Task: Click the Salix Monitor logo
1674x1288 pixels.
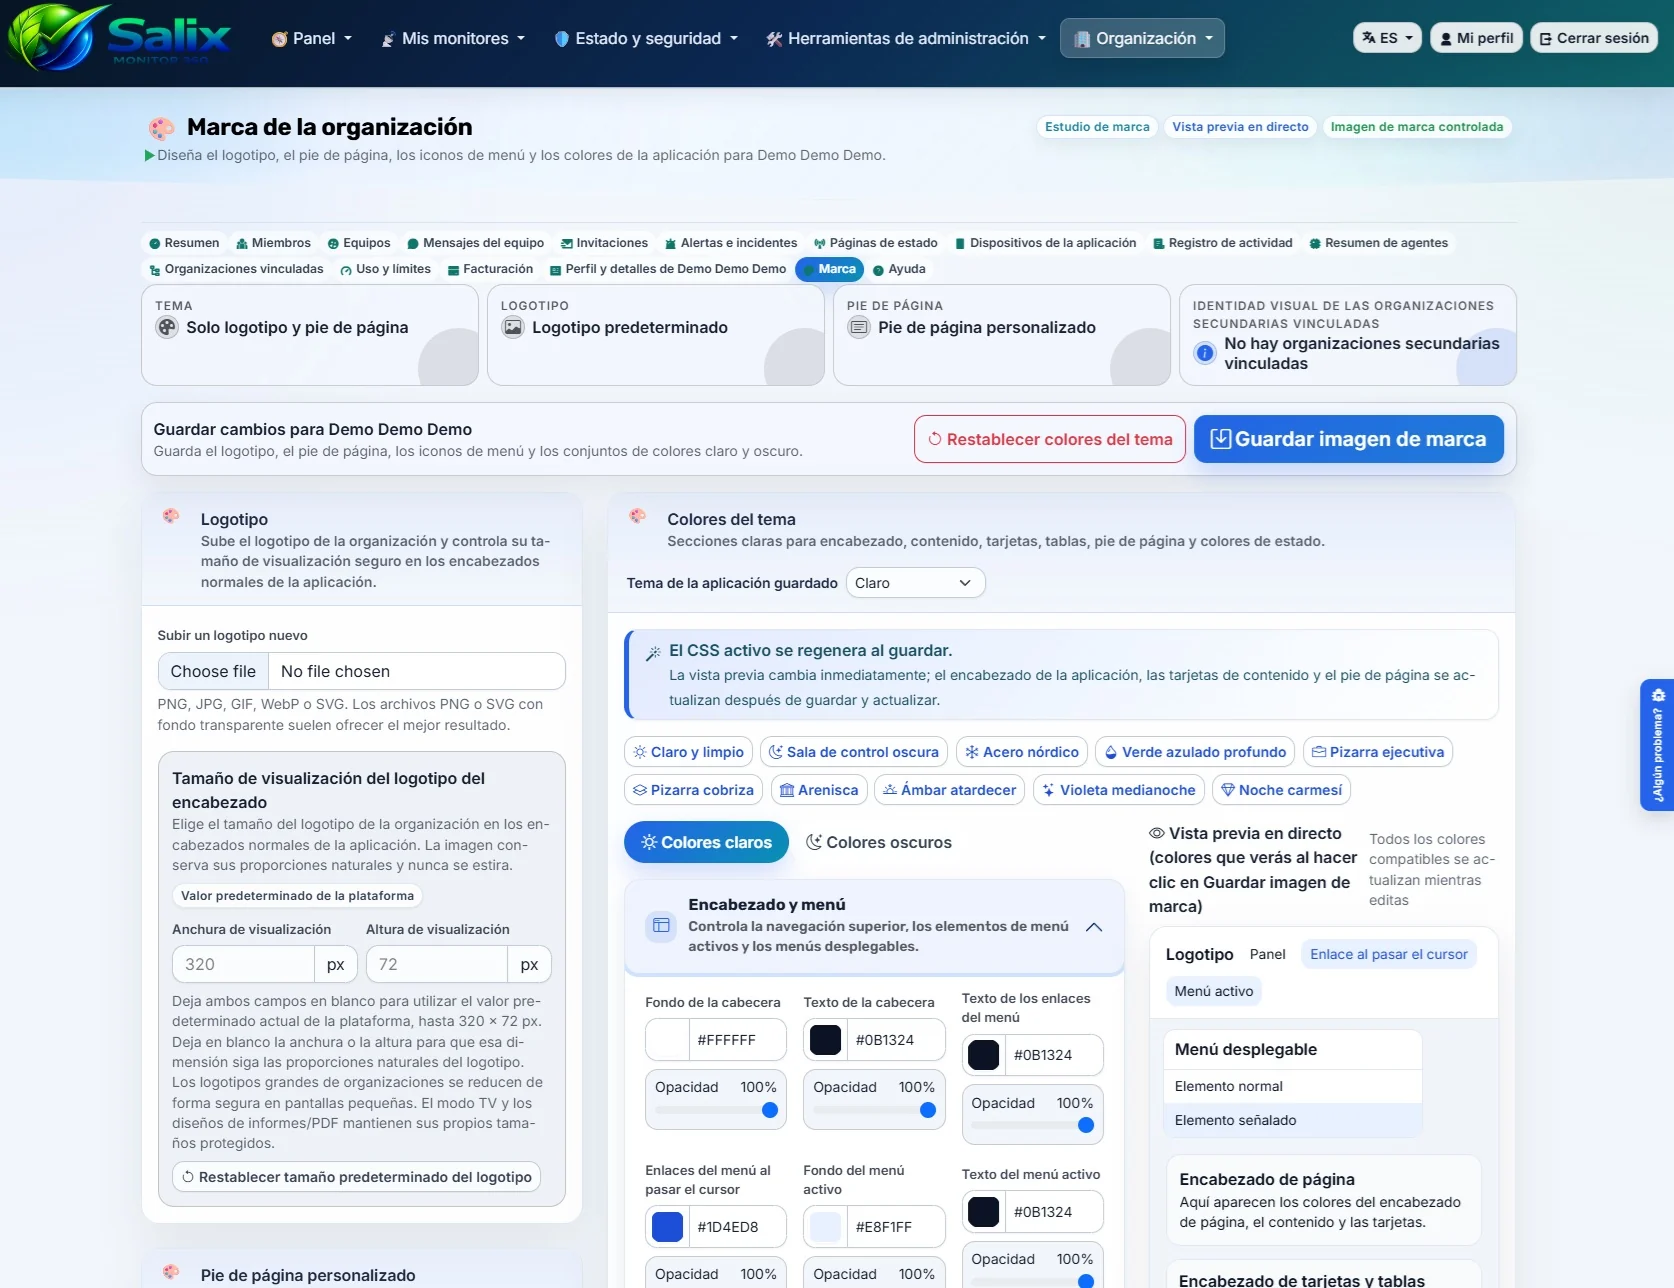Action: [x=120, y=38]
